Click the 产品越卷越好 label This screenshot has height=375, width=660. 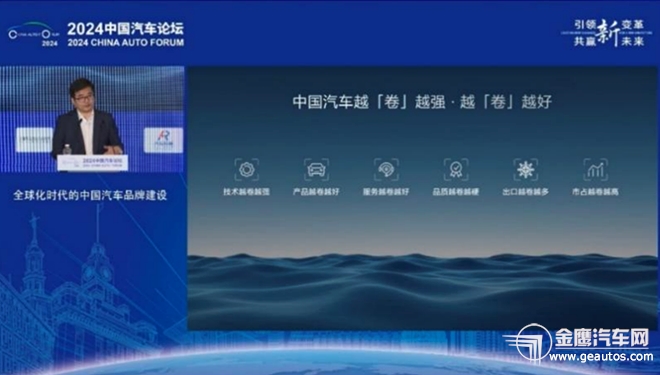point(316,192)
